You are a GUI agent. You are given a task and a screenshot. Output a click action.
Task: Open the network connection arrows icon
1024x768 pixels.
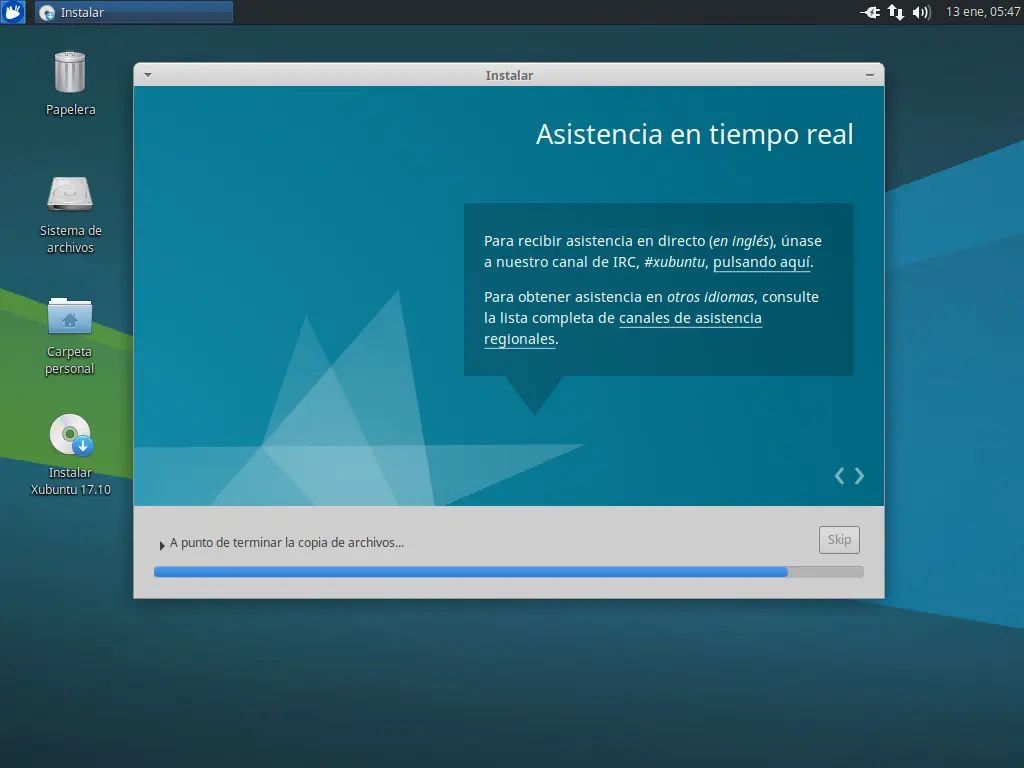click(x=896, y=12)
